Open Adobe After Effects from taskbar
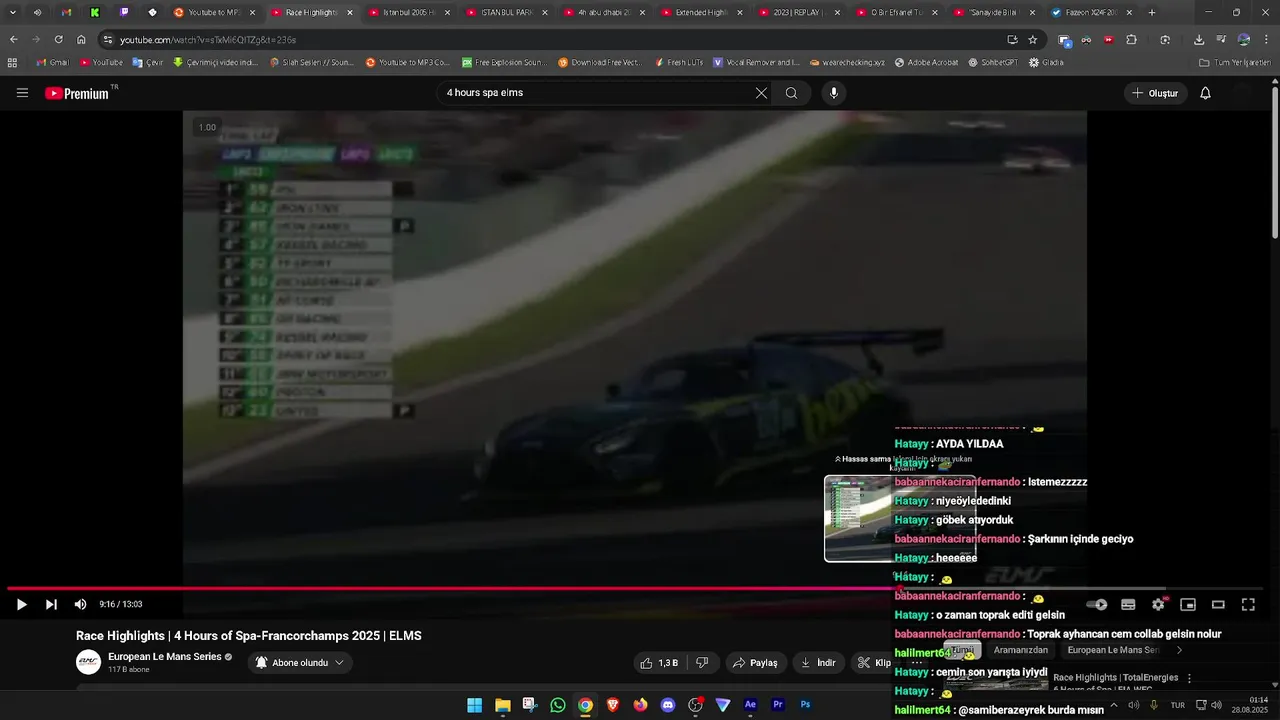Screen dimensions: 1280x720 (750, 705)
